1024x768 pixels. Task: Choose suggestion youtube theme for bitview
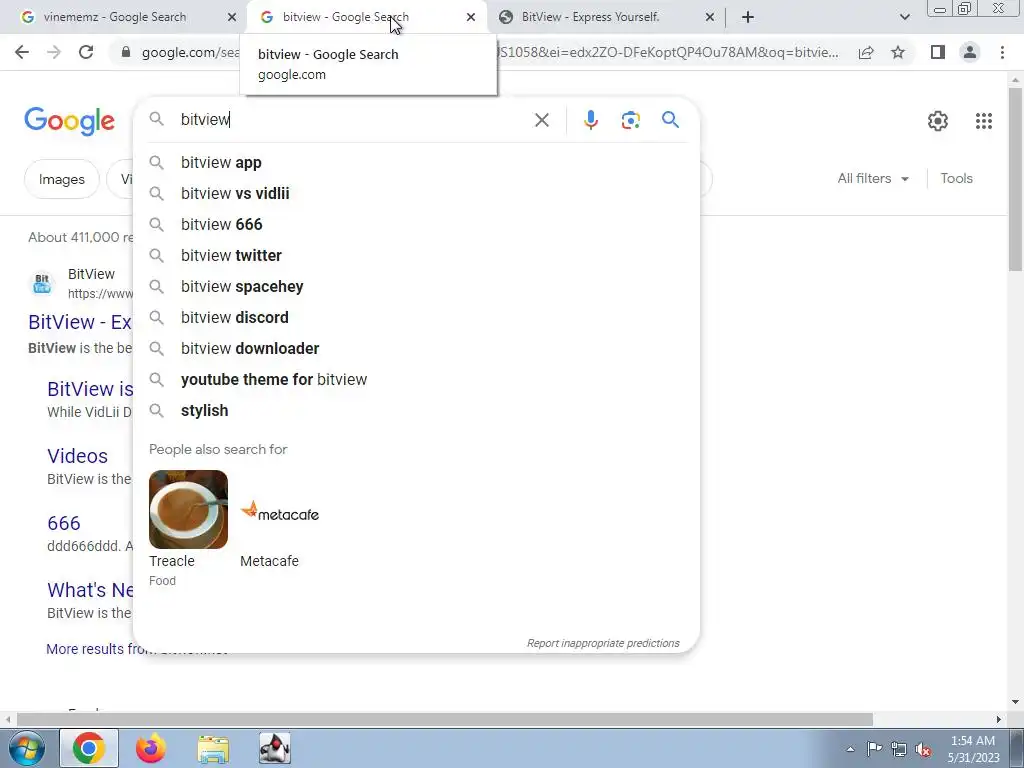coord(416,379)
